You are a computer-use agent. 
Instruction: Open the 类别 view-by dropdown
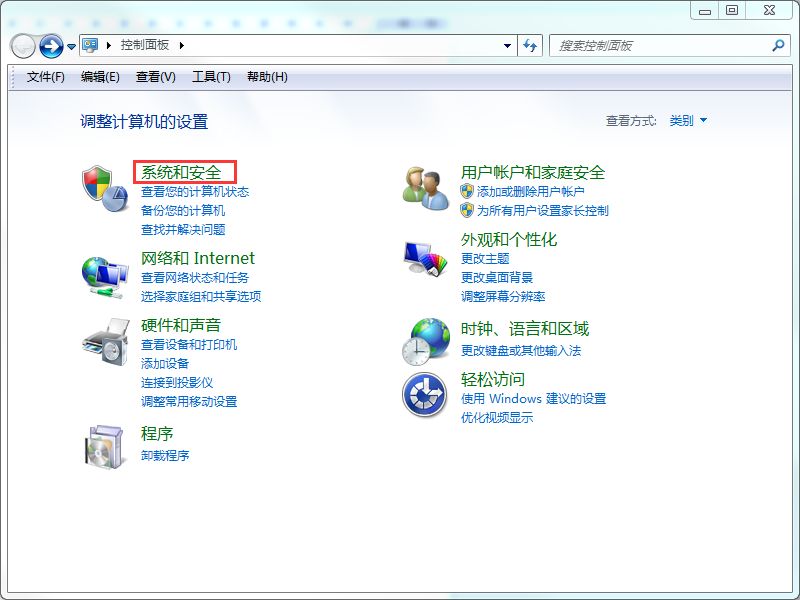pos(688,121)
